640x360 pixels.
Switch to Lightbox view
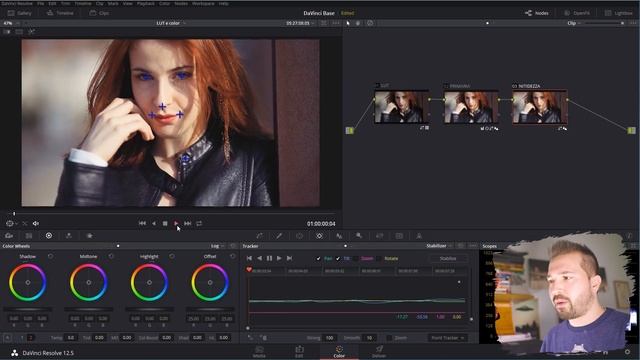pyautogui.click(x=619, y=13)
